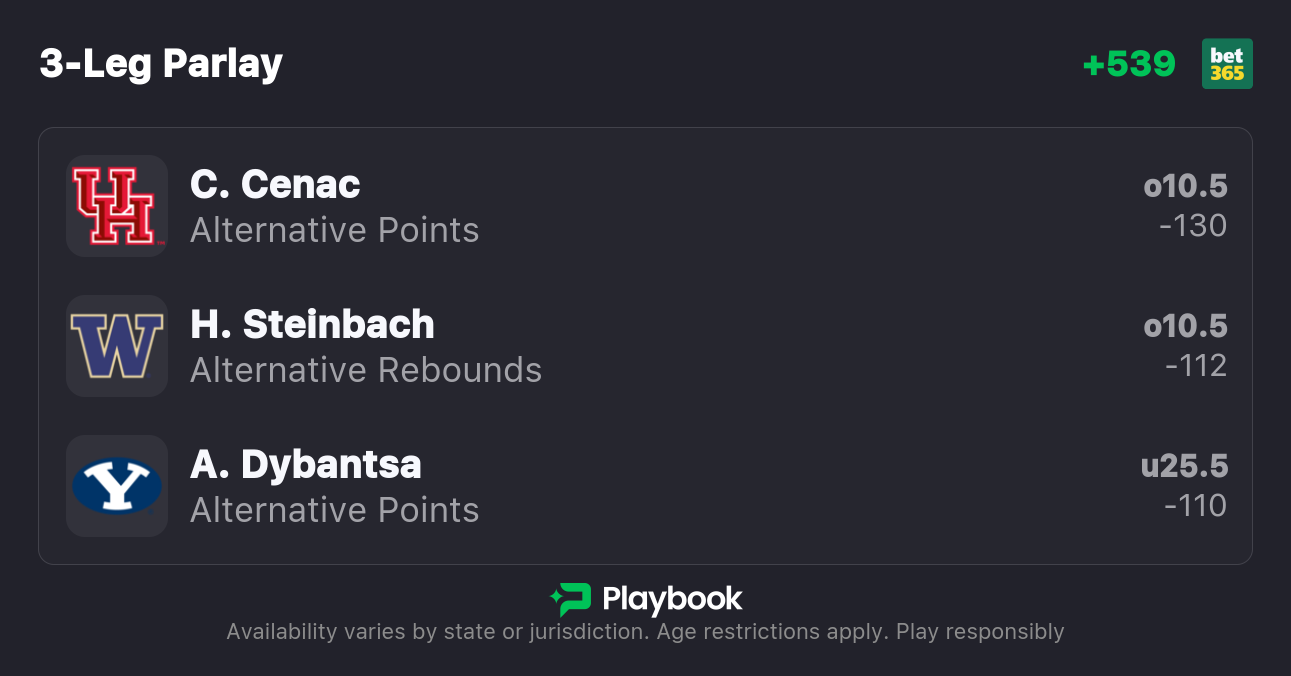Click Dybantsa's Alternative Points market label
This screenshot has height=676, width=1291.
[x=334, y=511]
